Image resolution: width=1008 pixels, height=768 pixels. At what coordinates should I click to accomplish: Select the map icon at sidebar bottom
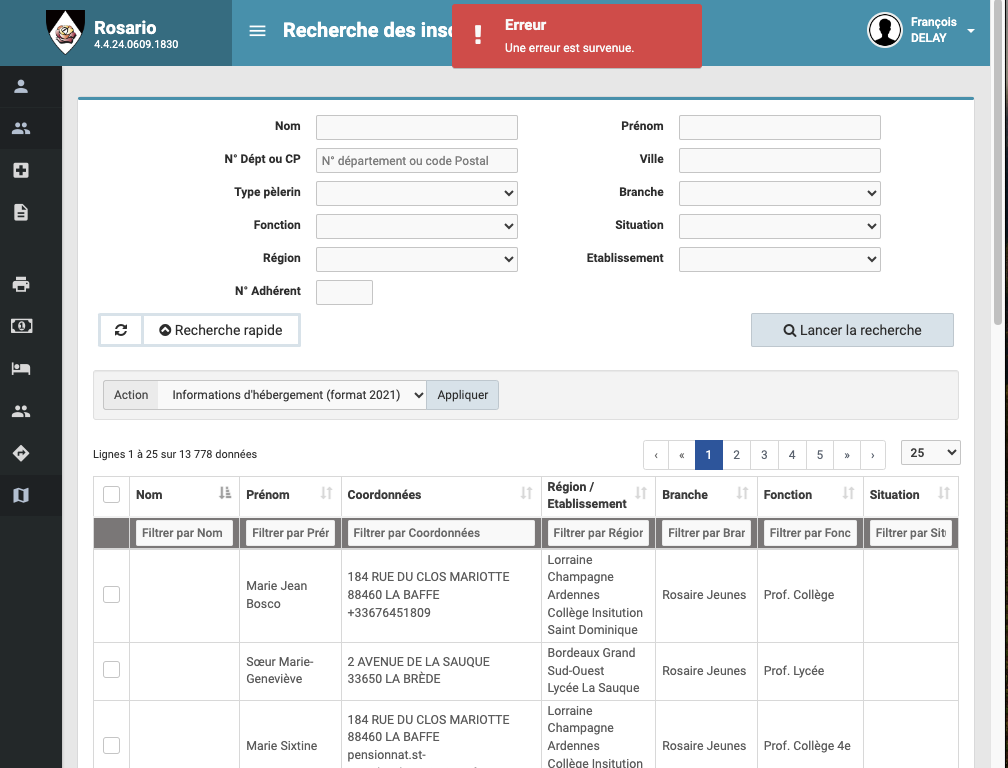coord(20,495)
